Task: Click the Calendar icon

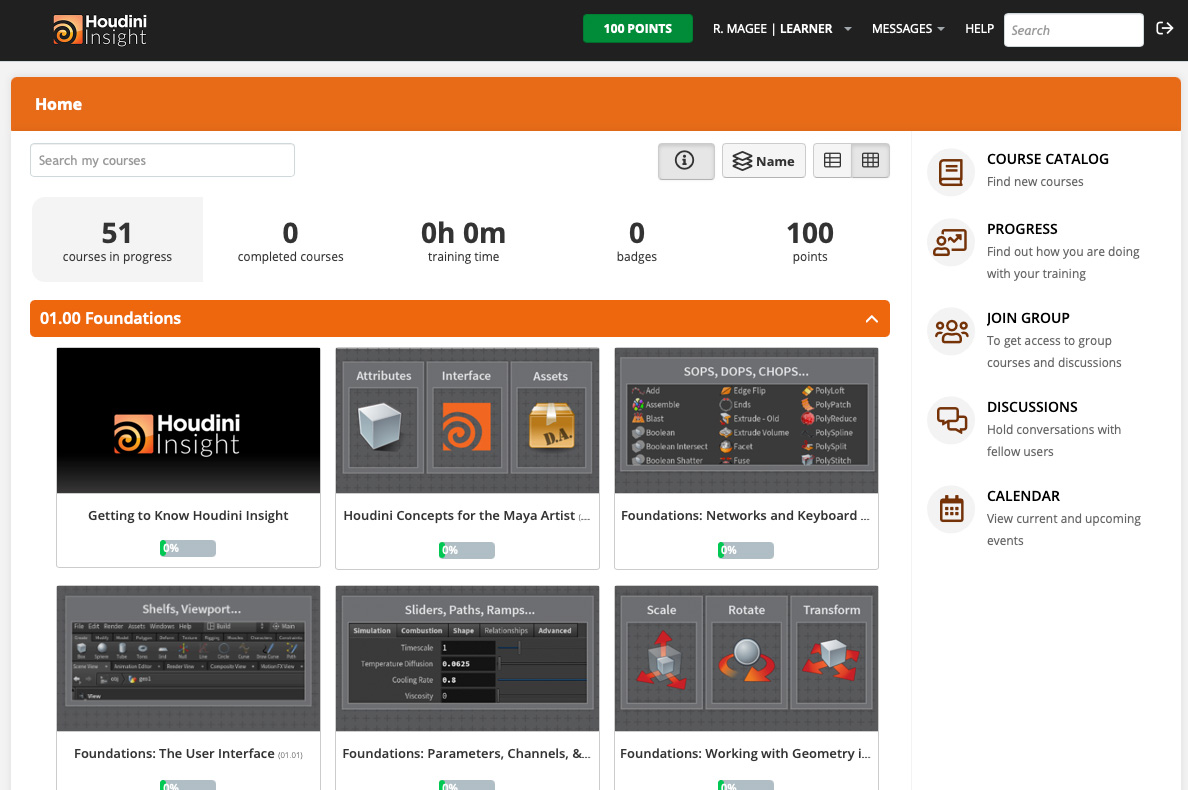Action: tap(951, 509)
